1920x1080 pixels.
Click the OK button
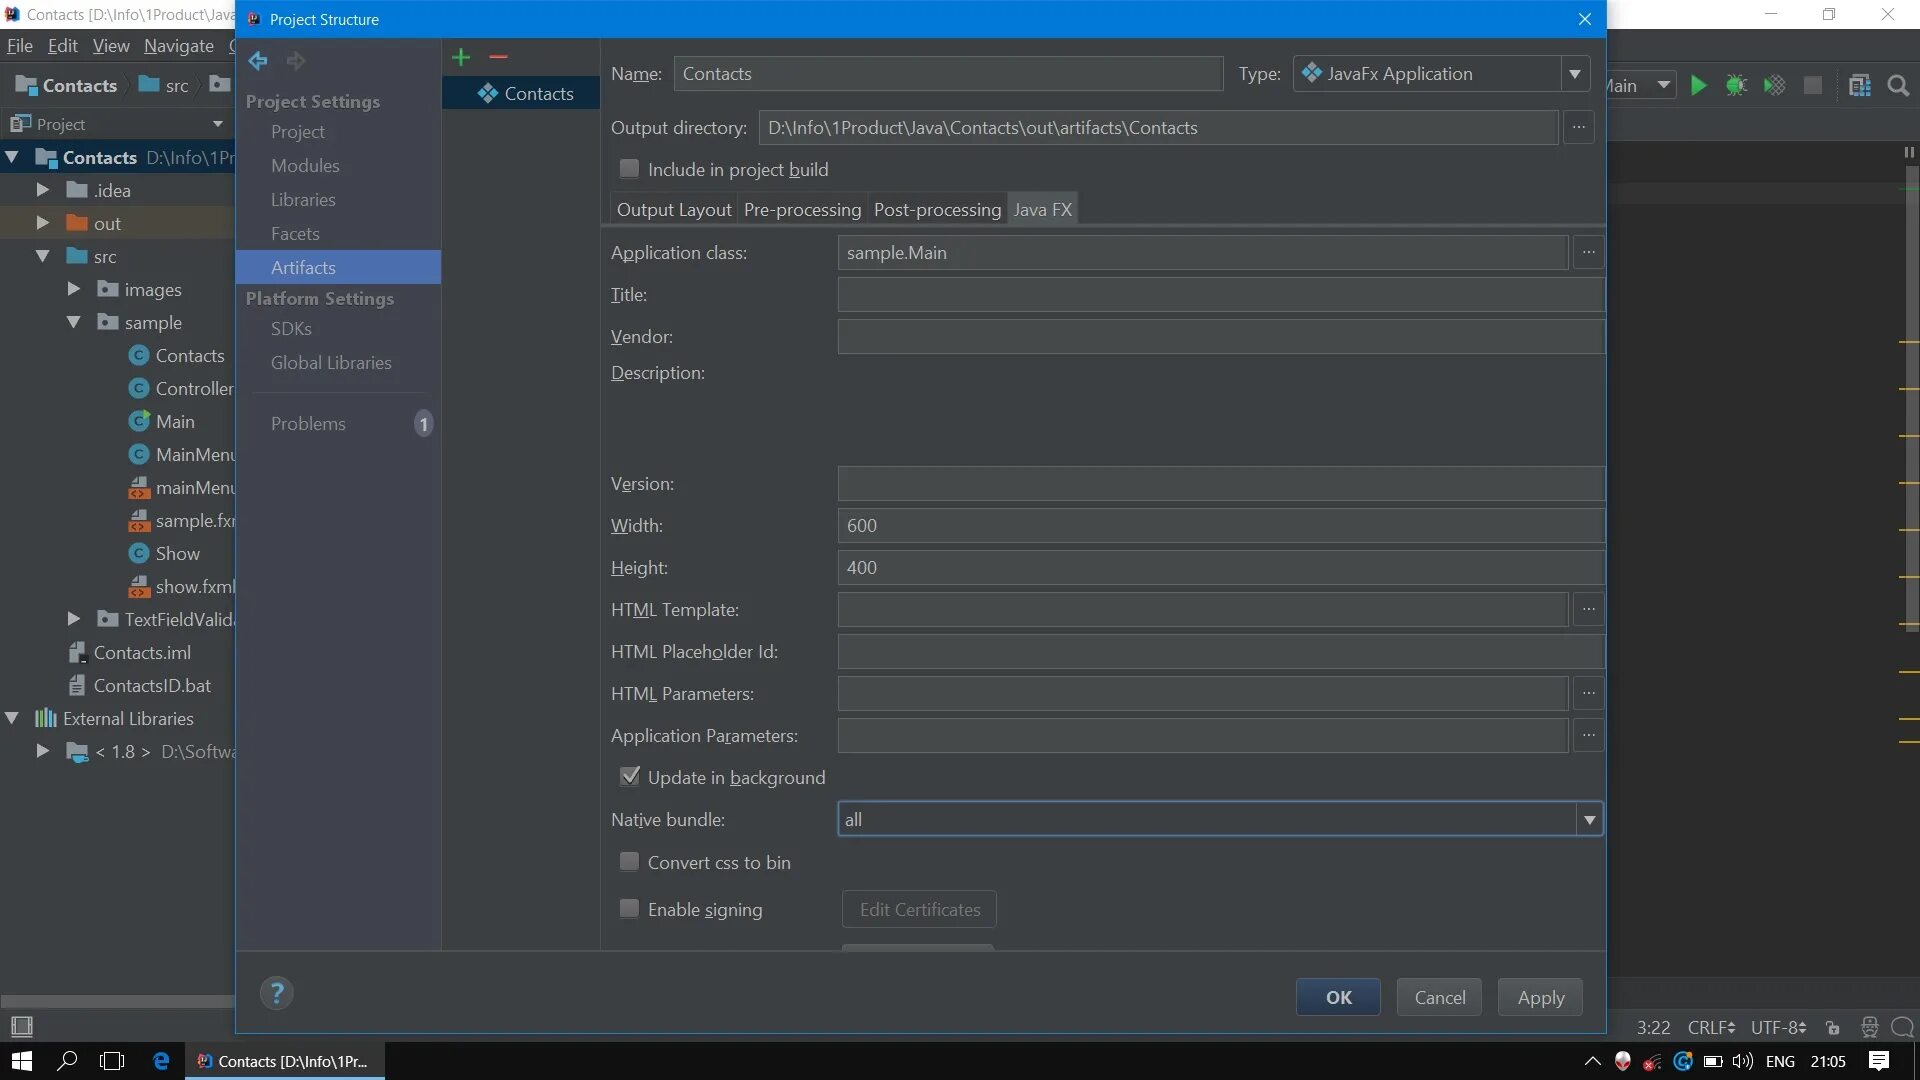(1338, 997)
